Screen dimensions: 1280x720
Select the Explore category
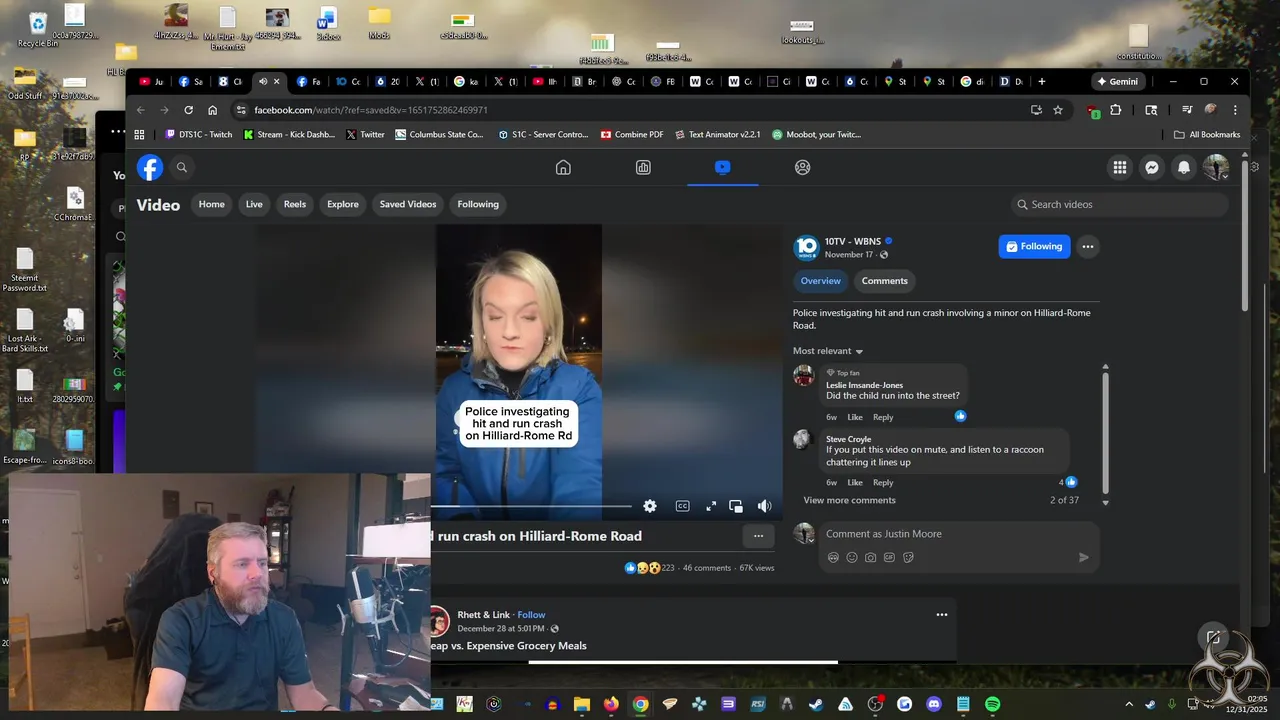343,204
